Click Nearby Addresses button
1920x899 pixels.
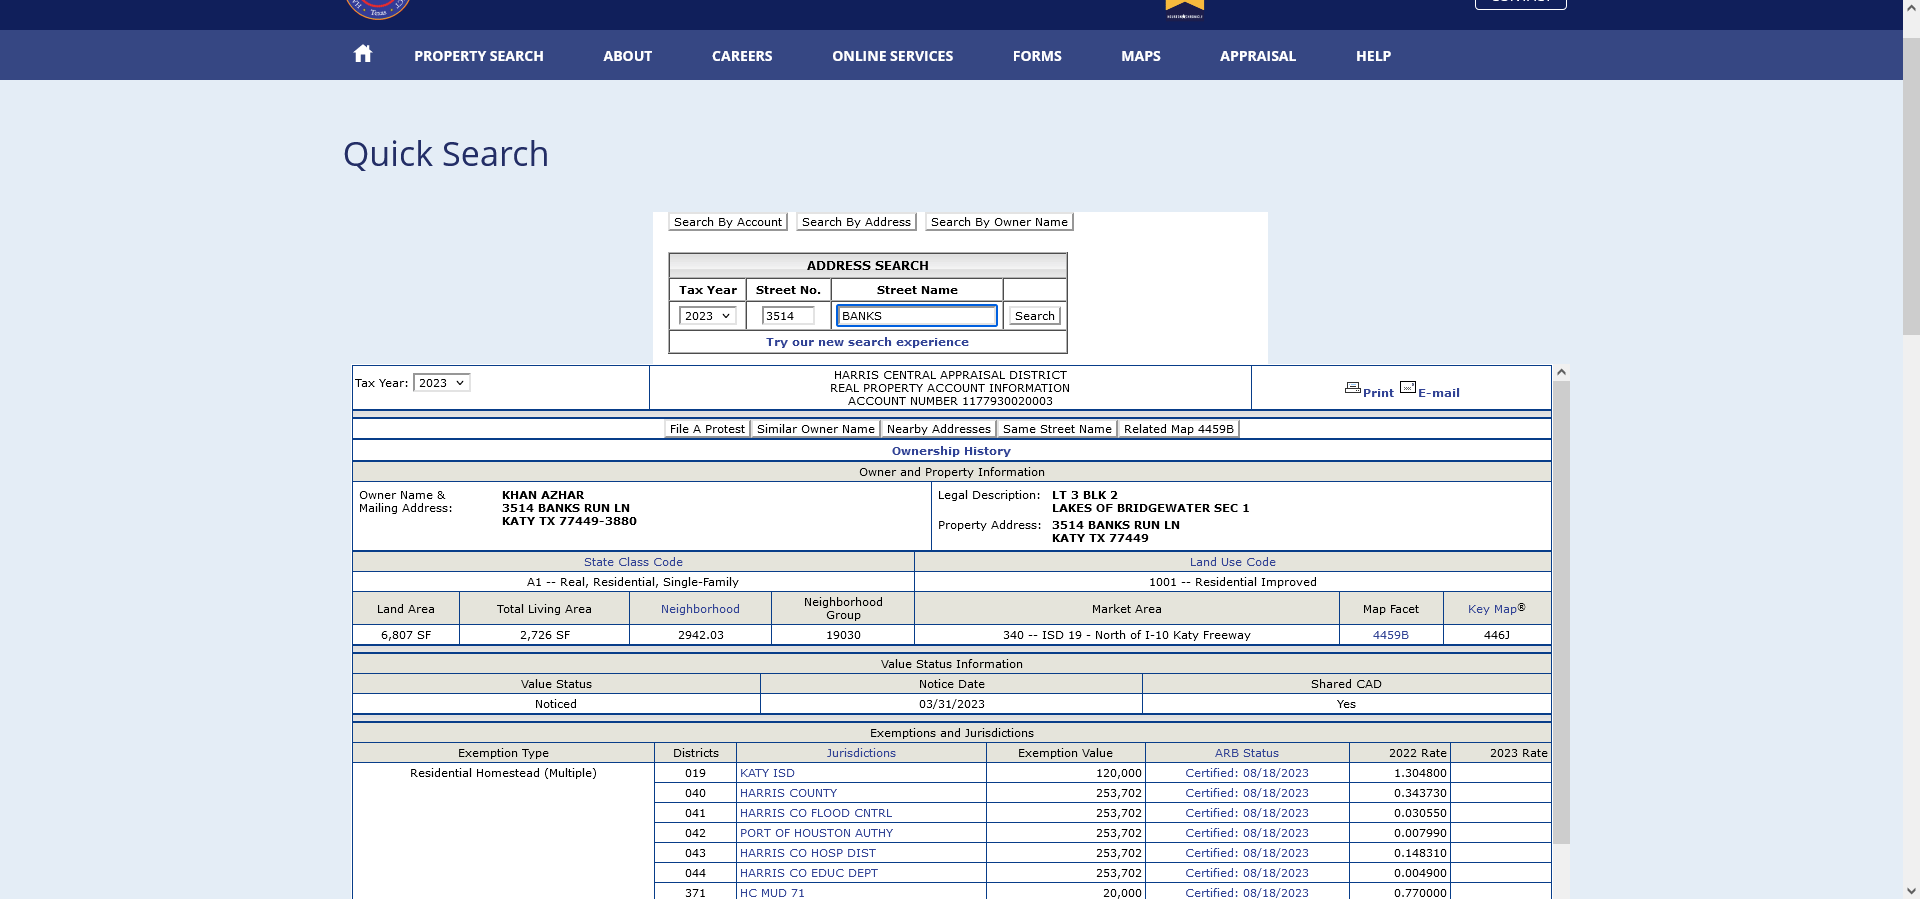(x=939, y=429)
